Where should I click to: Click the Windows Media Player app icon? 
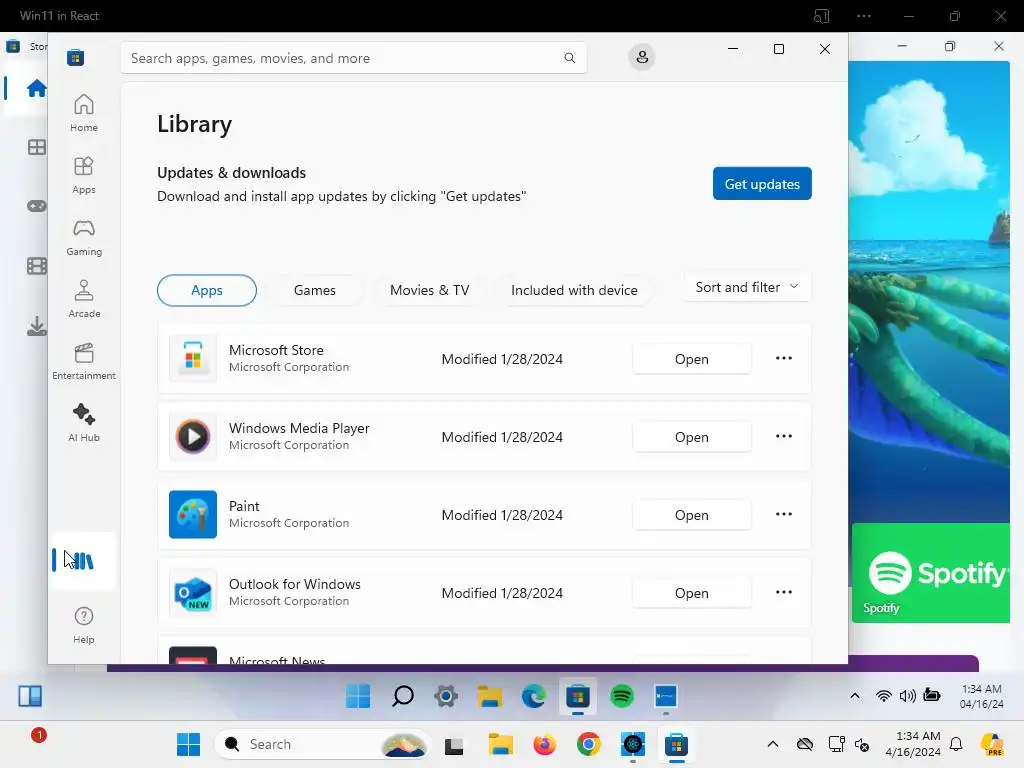pos(193,436)
